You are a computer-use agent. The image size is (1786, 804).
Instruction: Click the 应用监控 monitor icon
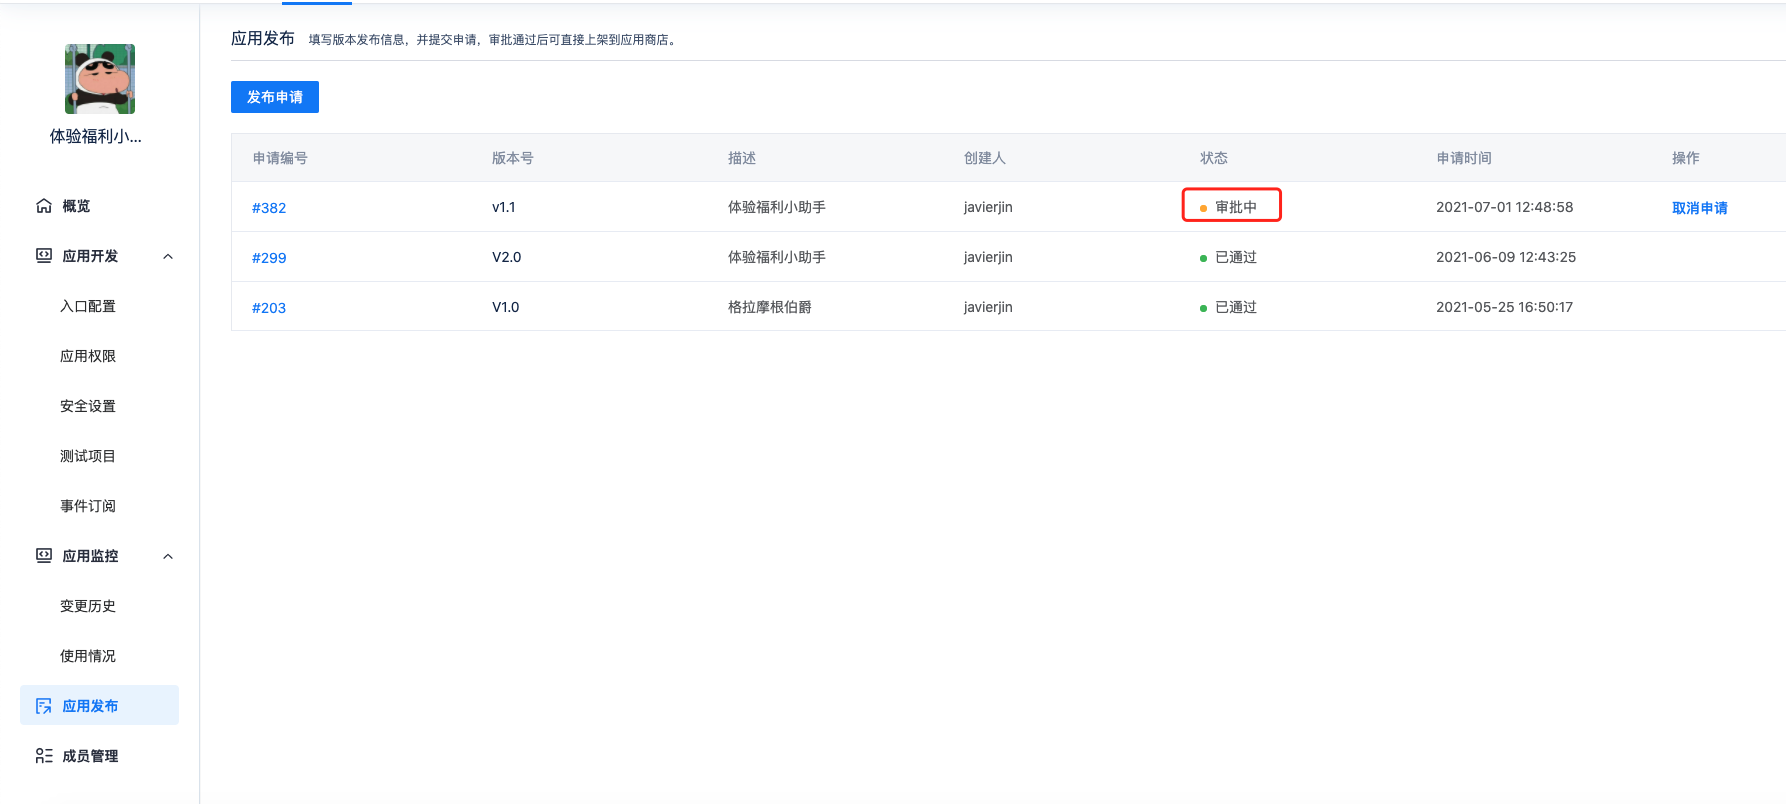point(44,556)
